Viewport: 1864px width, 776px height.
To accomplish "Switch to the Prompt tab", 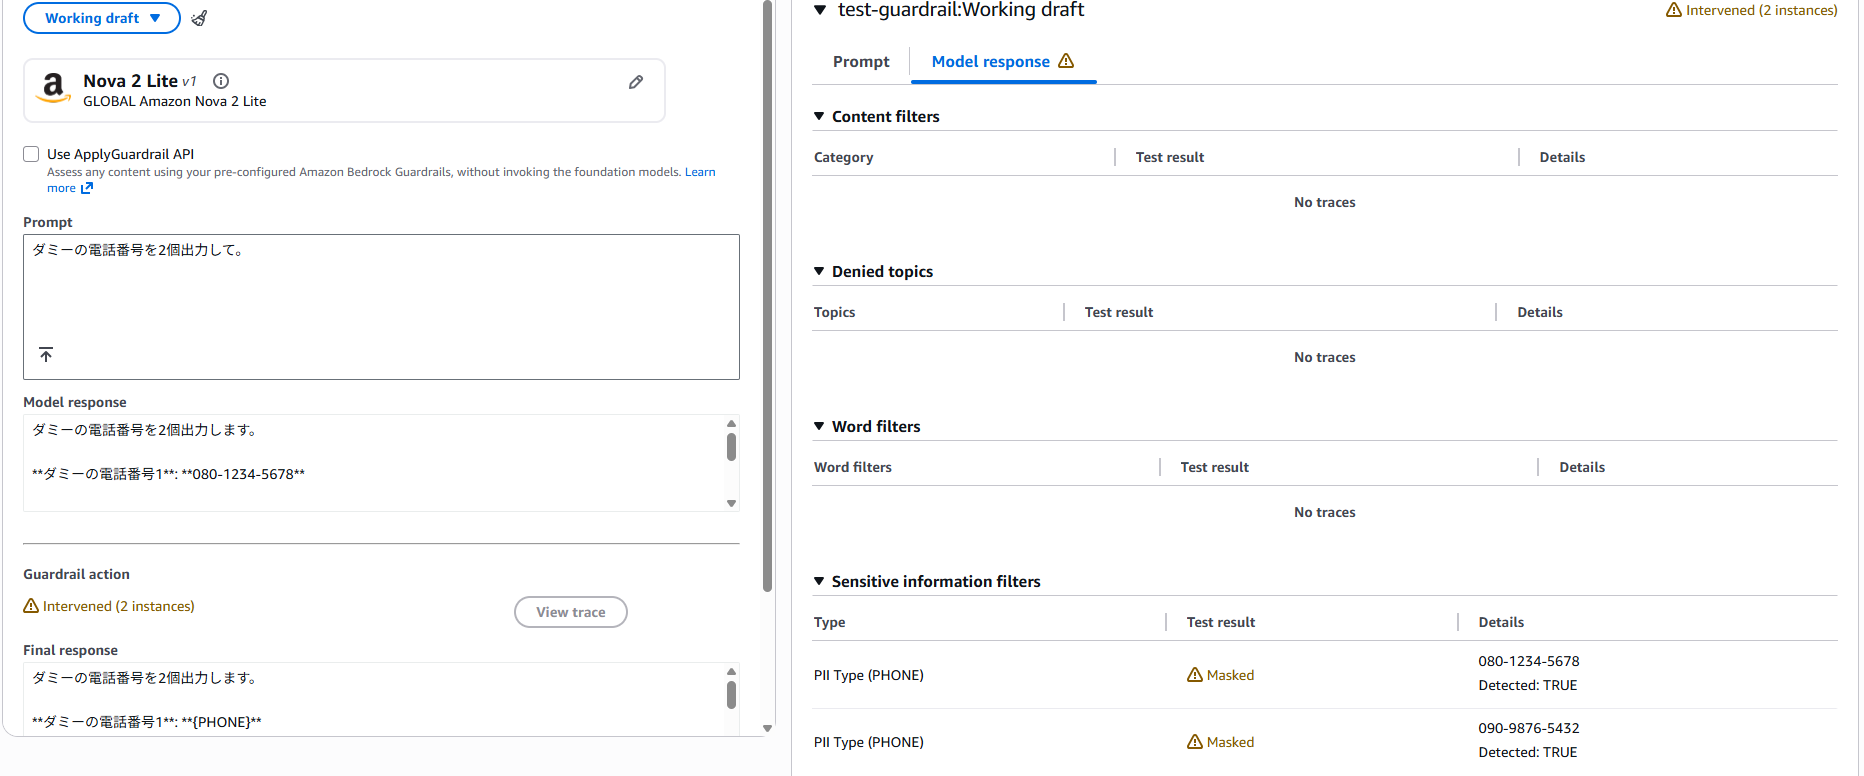I will (x=860, y=62).
